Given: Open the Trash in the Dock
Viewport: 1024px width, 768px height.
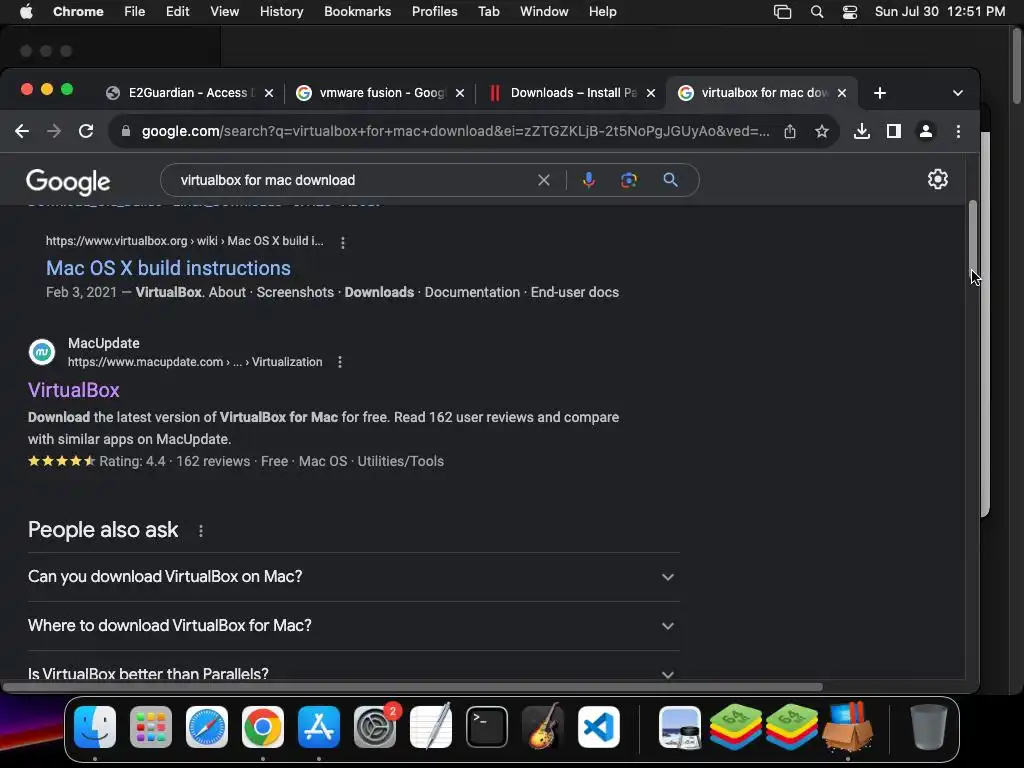Looking at the screenshot, I should (928, 727).
